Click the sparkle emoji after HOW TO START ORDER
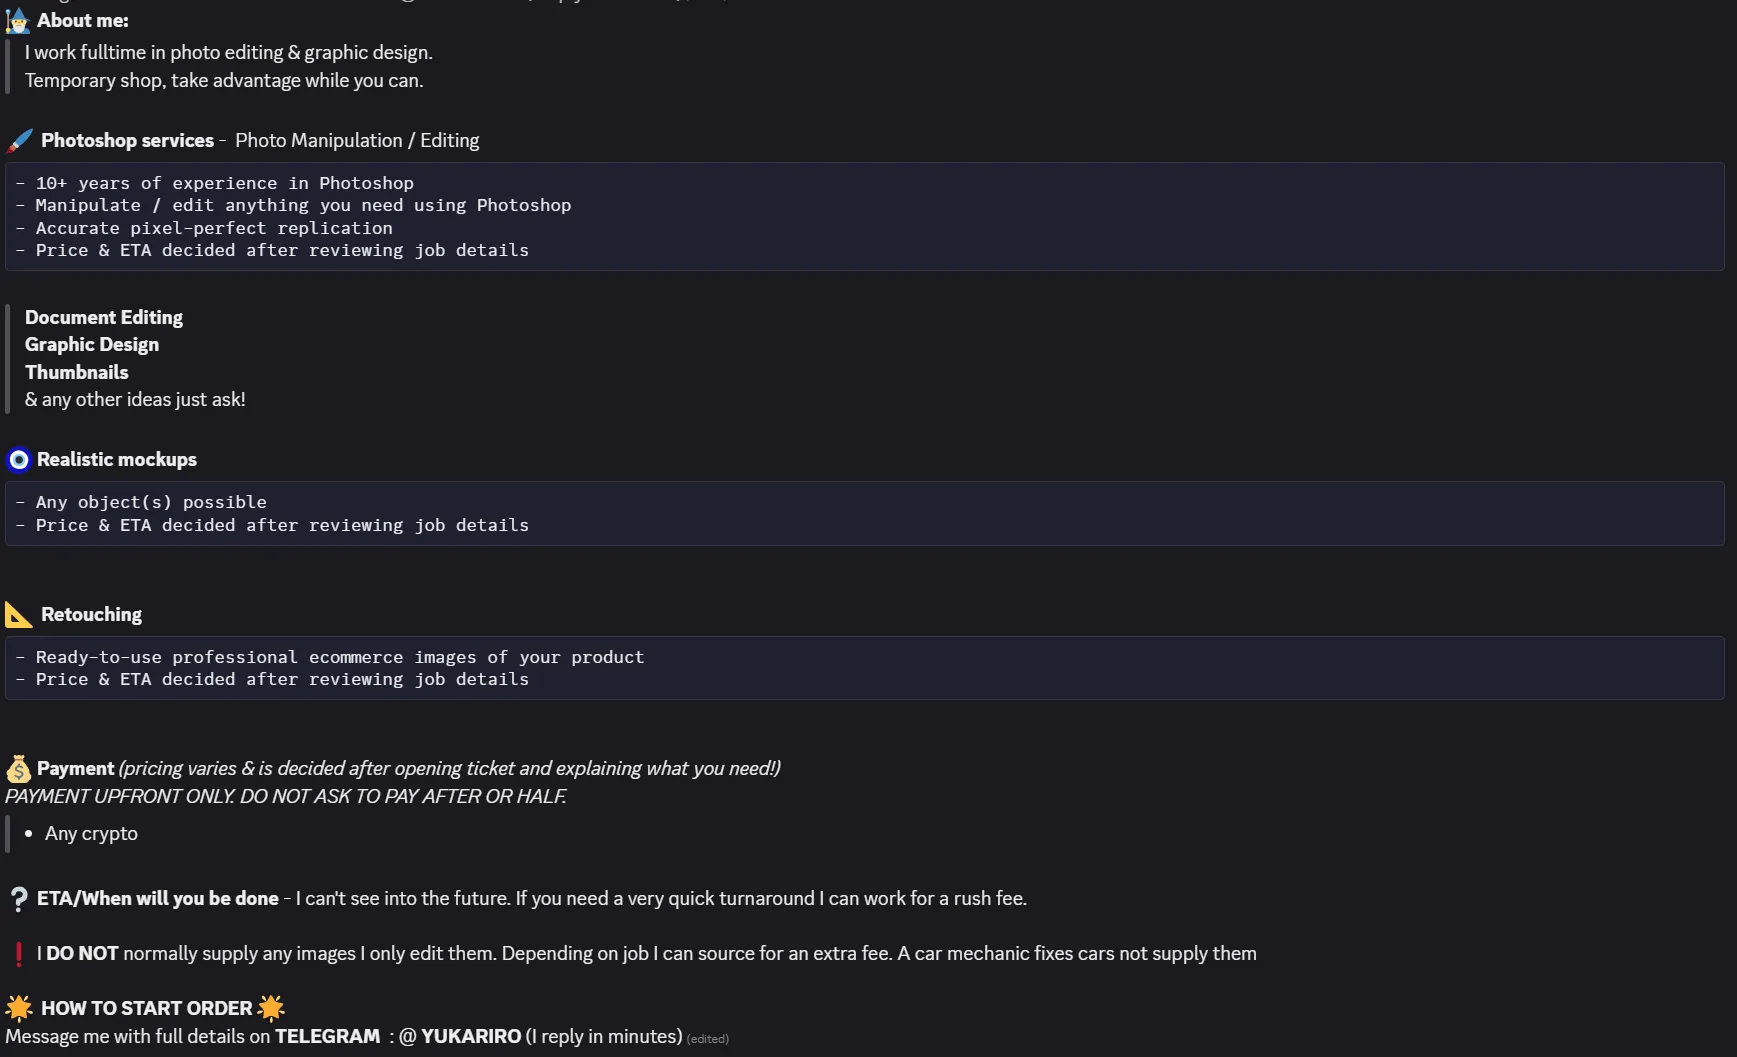This screenshot has height=1057, width=1737. 271,1008
